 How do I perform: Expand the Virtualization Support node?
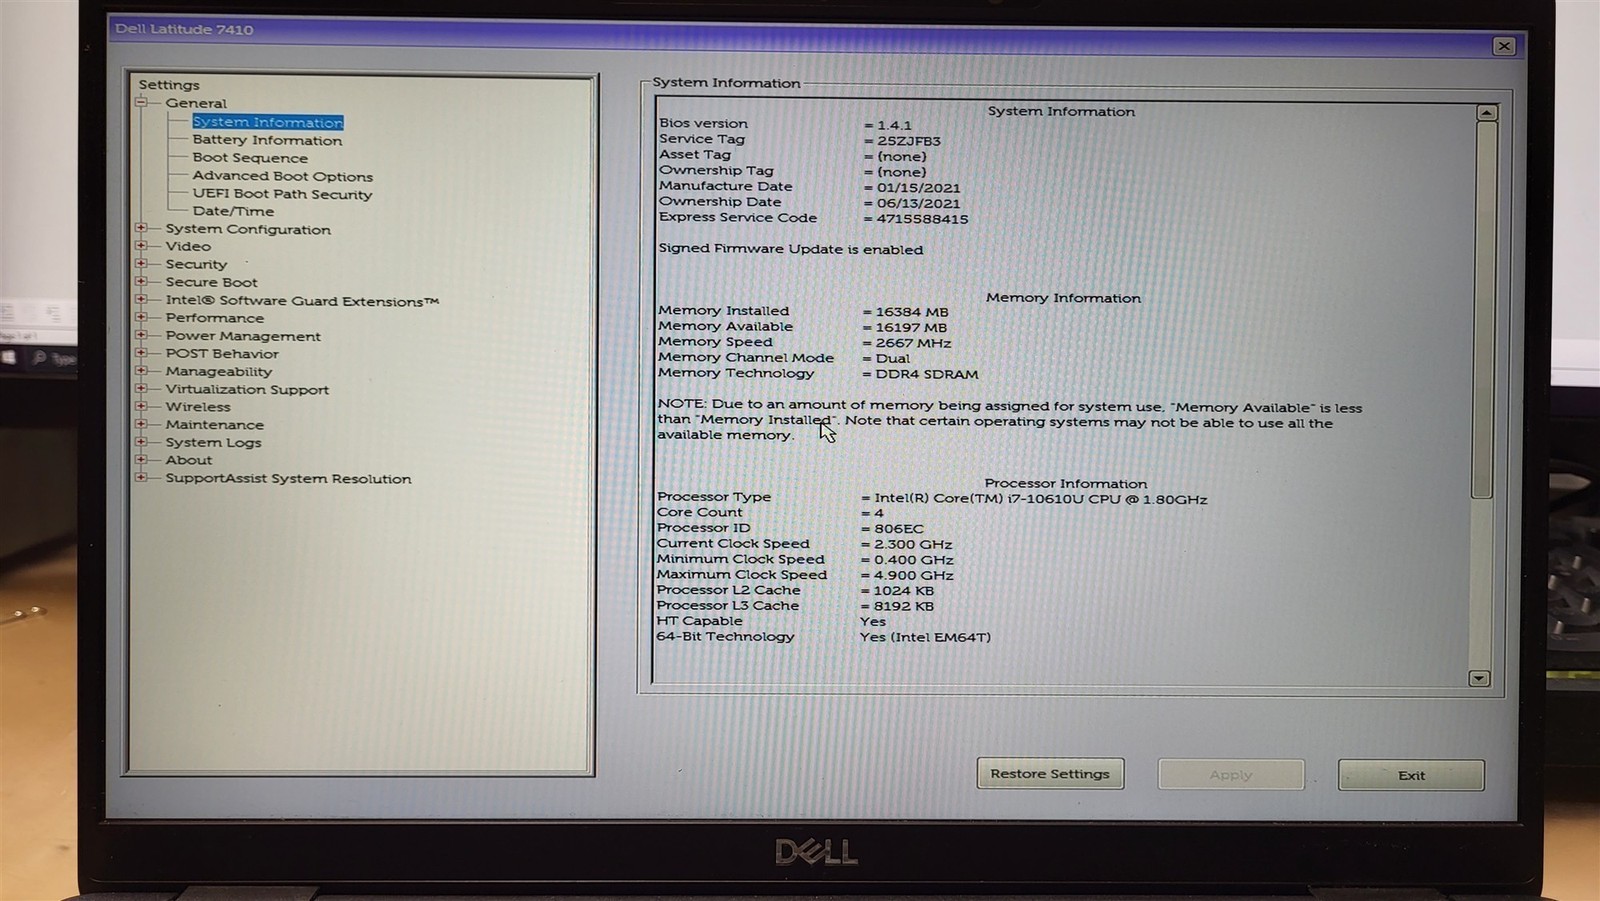[141, 389]
